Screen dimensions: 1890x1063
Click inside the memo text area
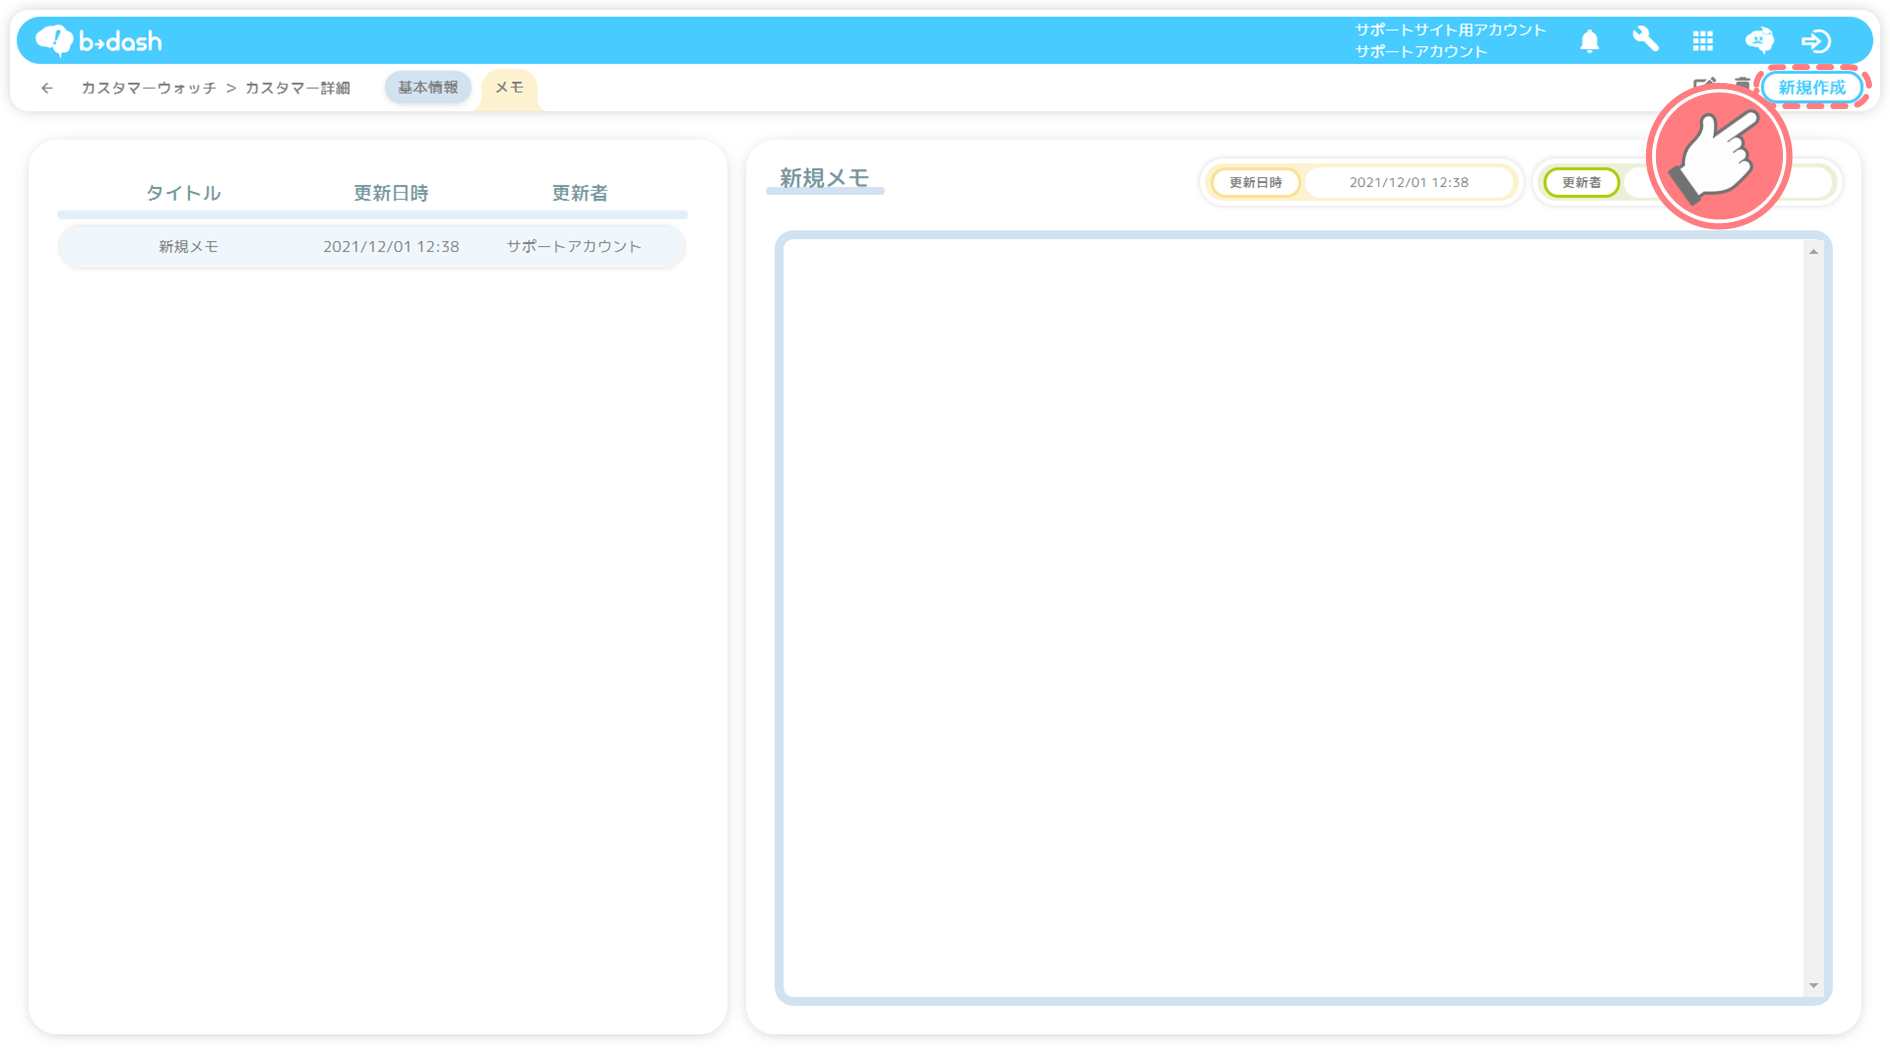1294,618
